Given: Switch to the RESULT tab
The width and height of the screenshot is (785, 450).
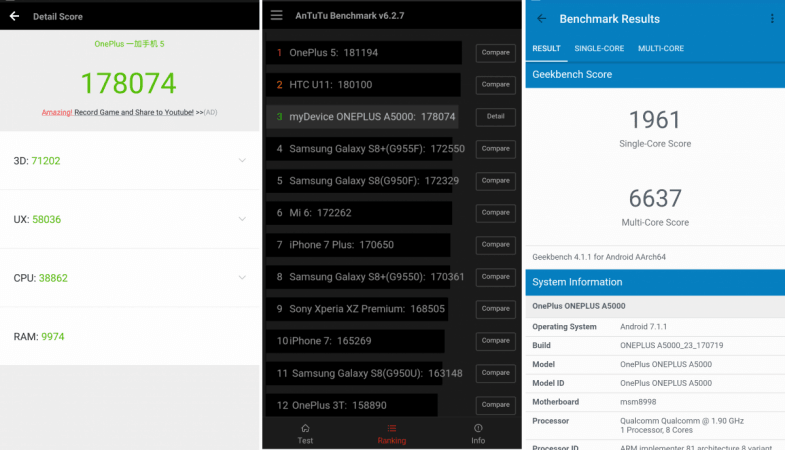Looking at the screenshot, I should coord(546,49).
